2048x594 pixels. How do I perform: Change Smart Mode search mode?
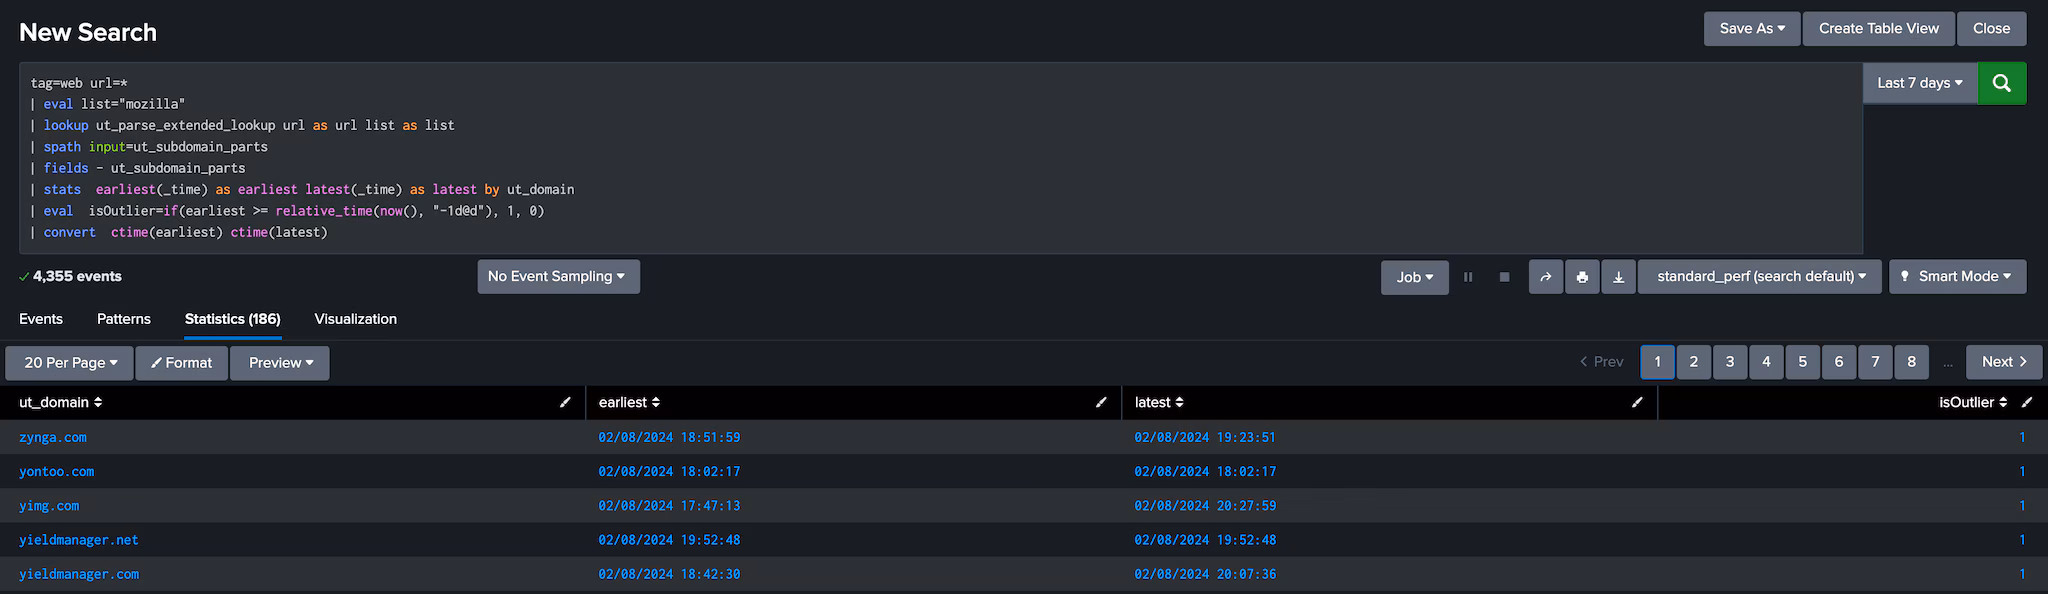[1957, 277]
